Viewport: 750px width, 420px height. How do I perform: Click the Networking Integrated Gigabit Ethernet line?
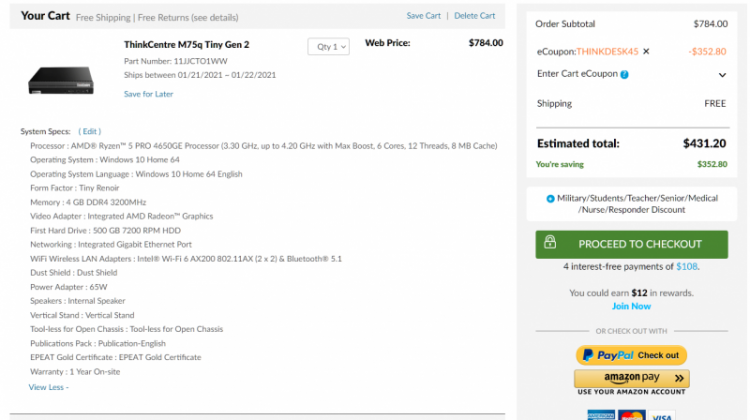coord(111,244)
